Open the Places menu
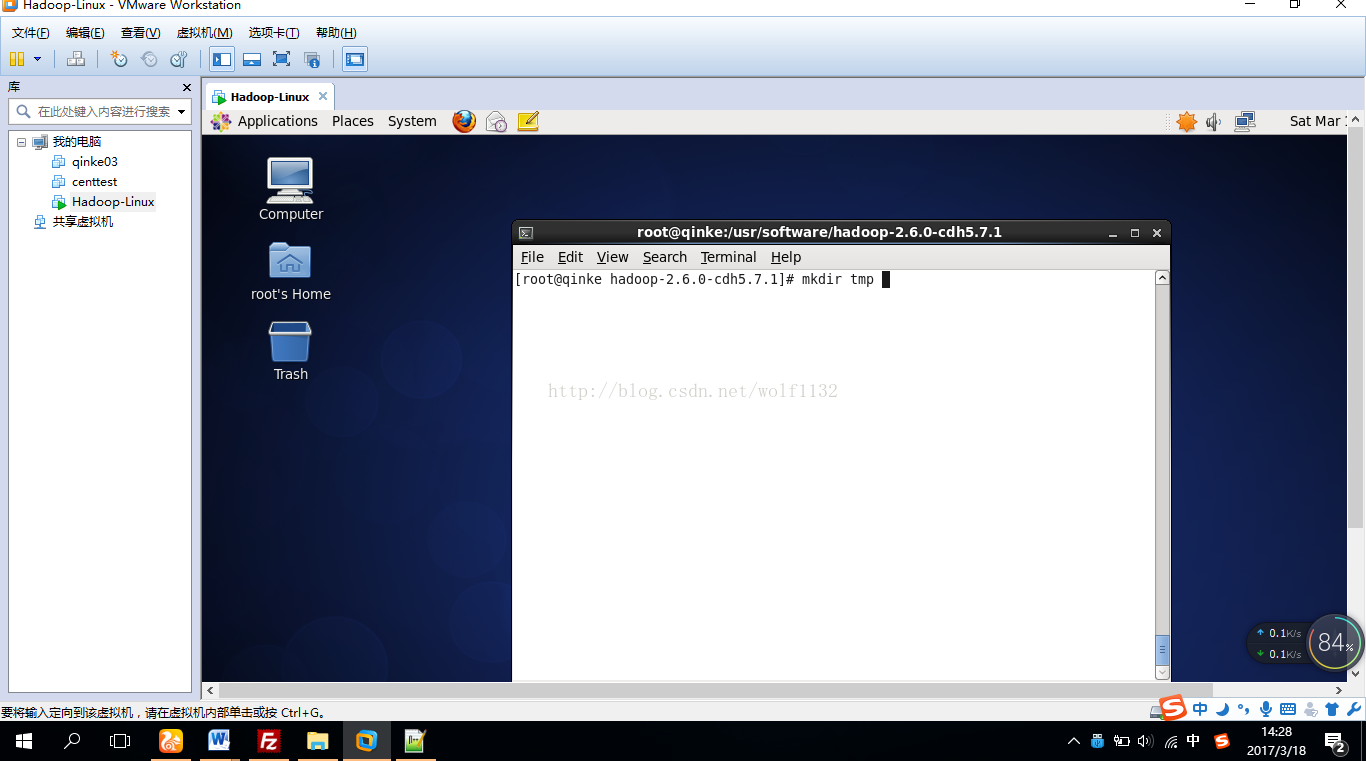The image size is (1366, 761). pyautogui.click(x=353, y=121)
